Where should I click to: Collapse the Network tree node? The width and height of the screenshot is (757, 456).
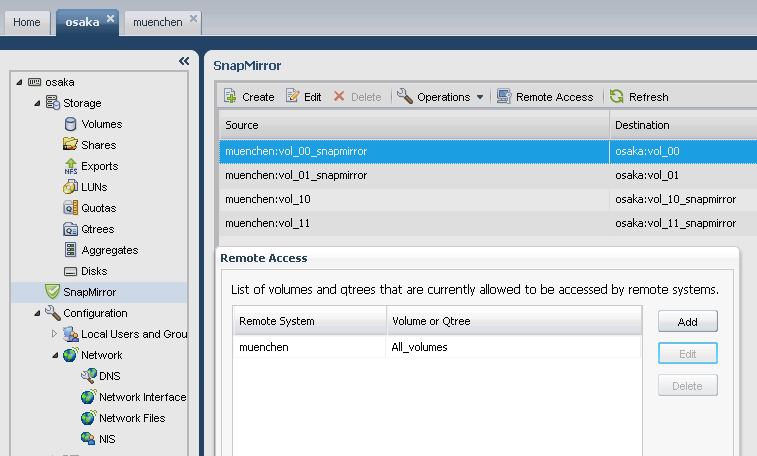click(54, 355)
